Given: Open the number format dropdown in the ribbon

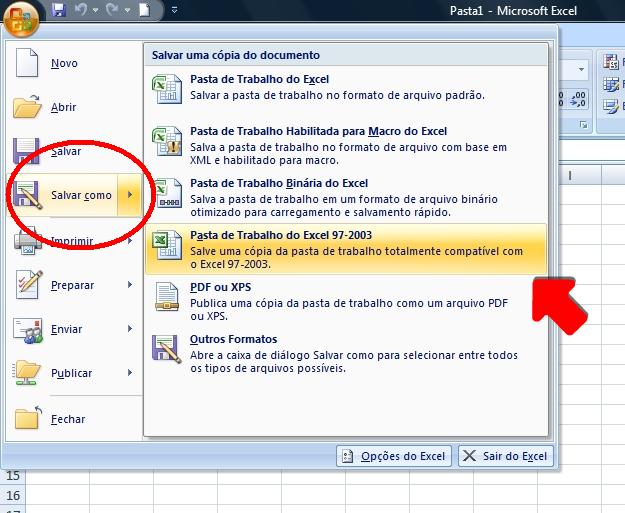Looking at the screenshot, I should (581, 70).
